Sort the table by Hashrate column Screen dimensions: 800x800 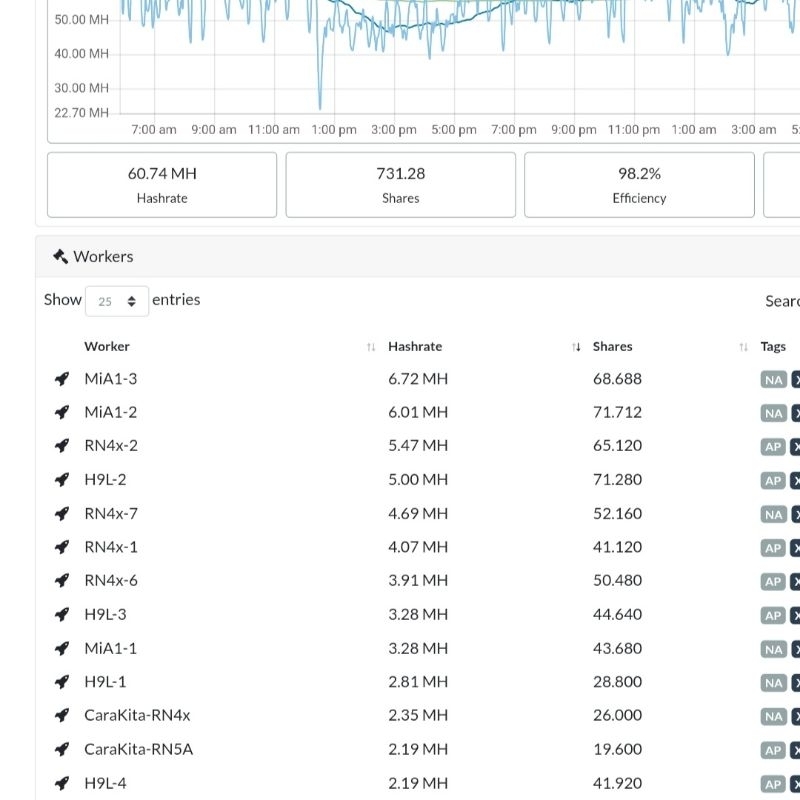coord(415,346)
